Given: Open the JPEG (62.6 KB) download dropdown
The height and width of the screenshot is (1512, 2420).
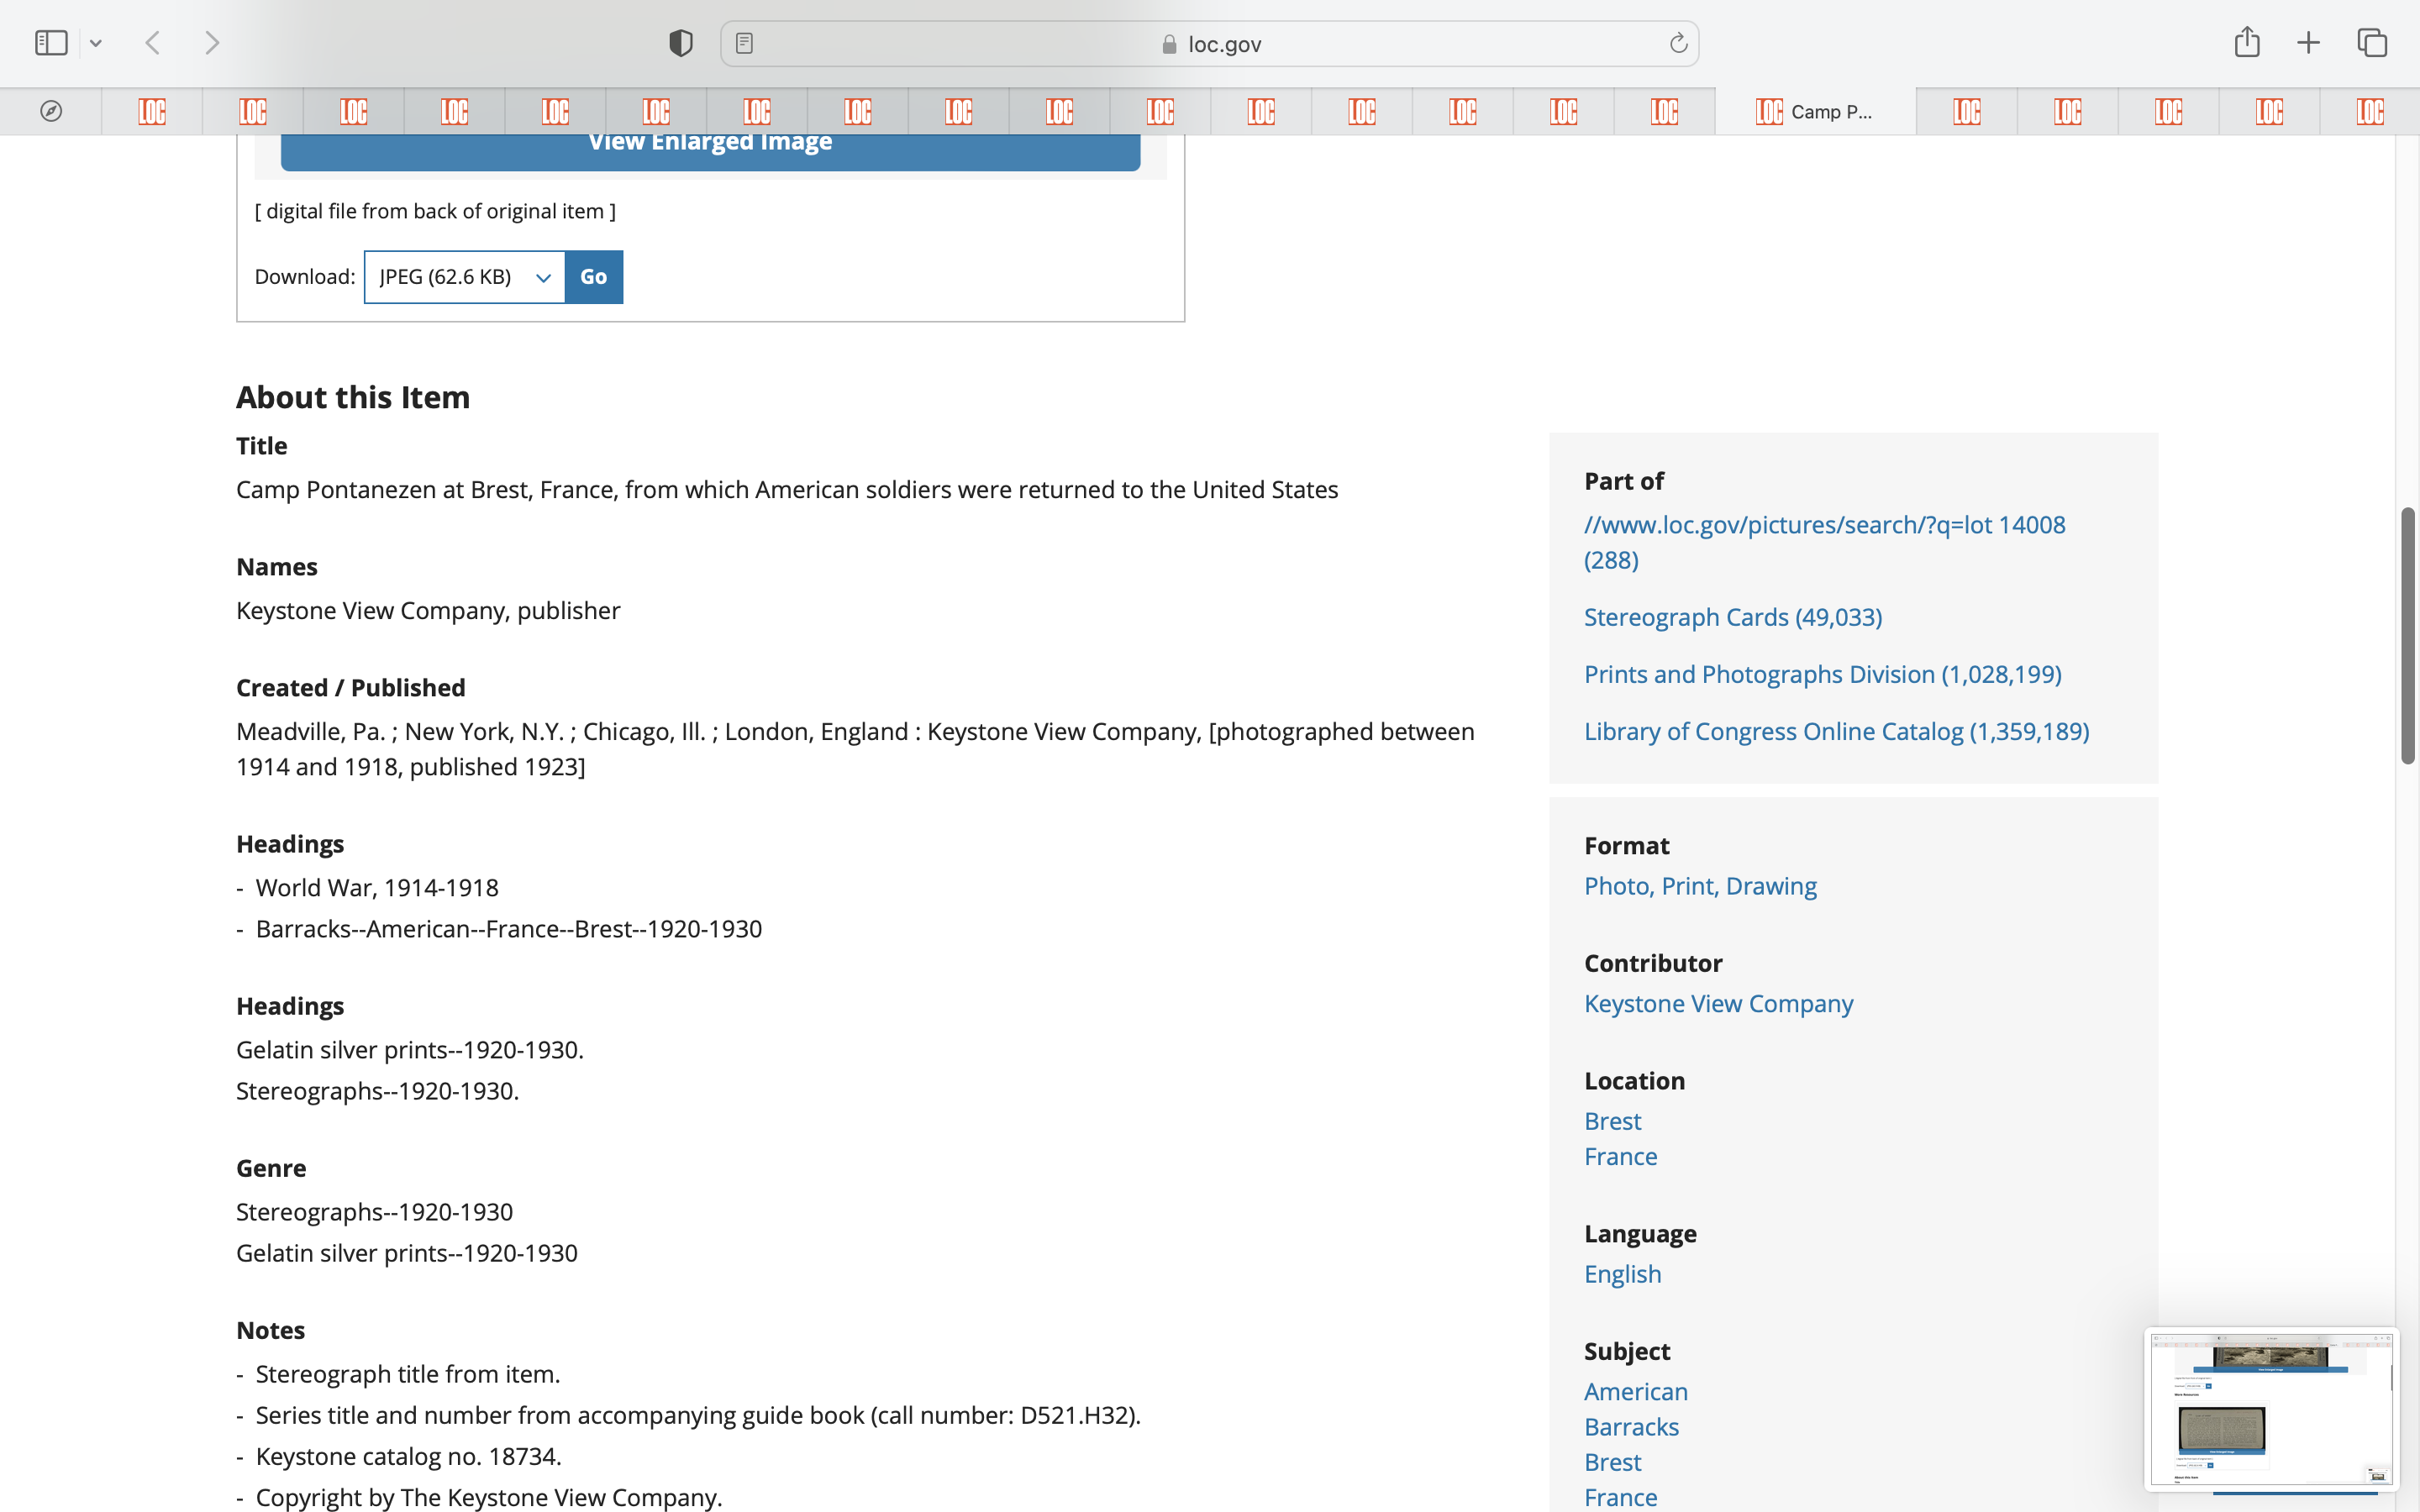Looking at the screenshot, I should (465, 277).
